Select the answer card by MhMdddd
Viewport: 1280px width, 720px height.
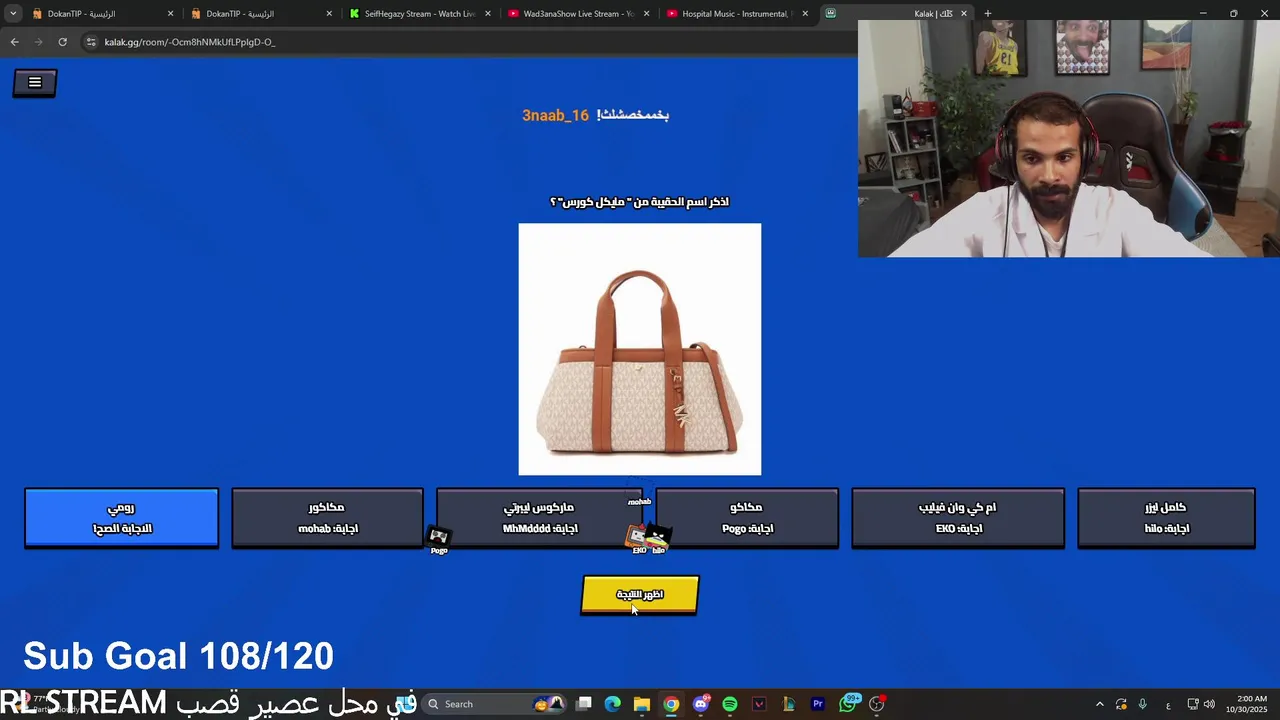coord(540,518)
